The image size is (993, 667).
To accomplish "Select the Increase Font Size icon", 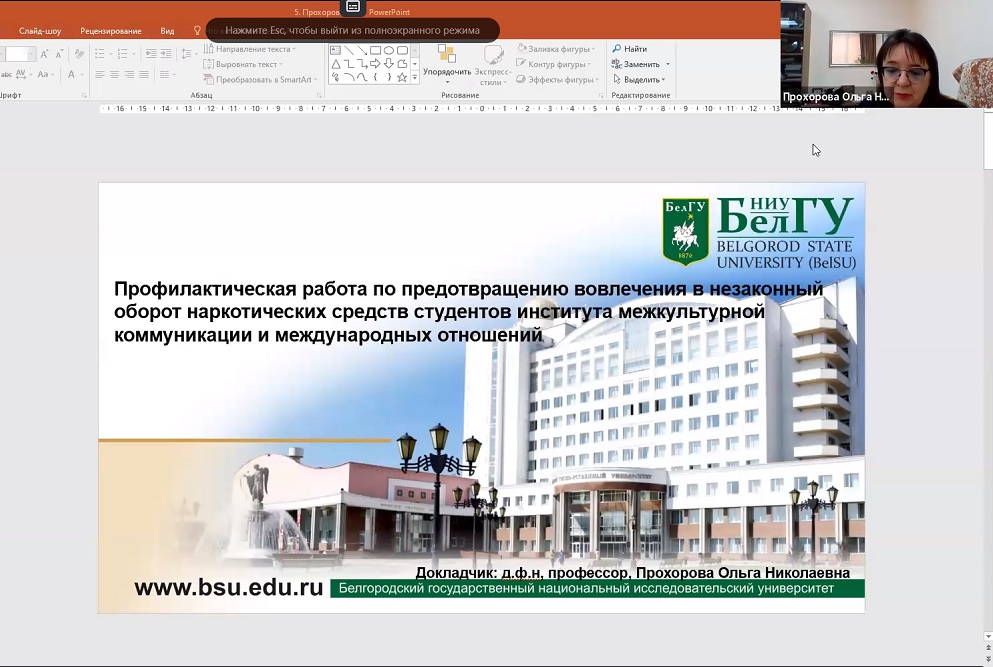I will [x=44, y=54].
